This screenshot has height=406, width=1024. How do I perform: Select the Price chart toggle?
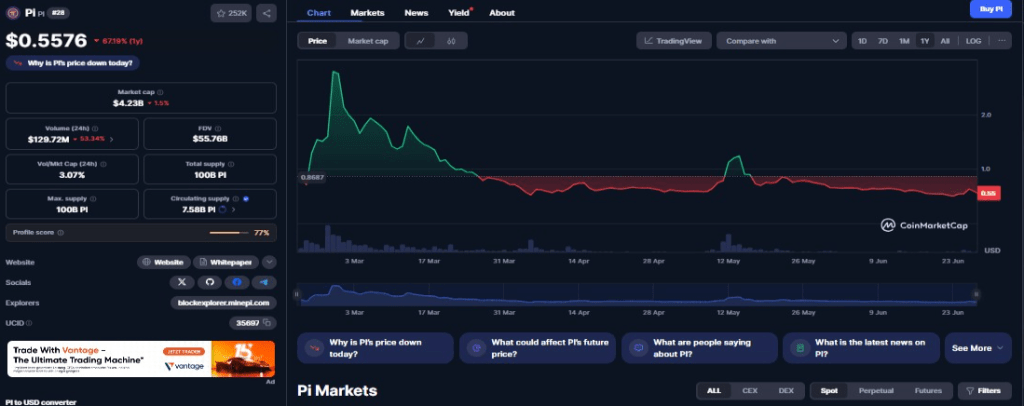tap(317, 40)
